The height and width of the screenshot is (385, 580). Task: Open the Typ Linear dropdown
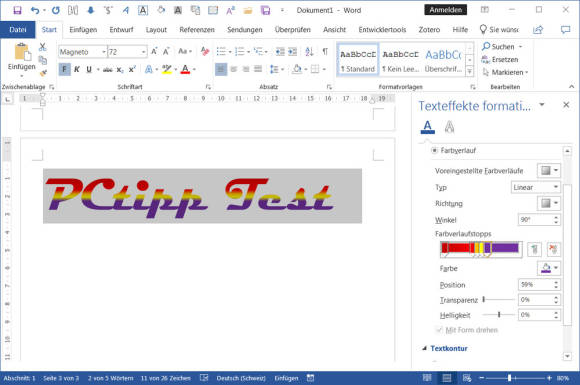pyautogui.click(x=536, y=187)
